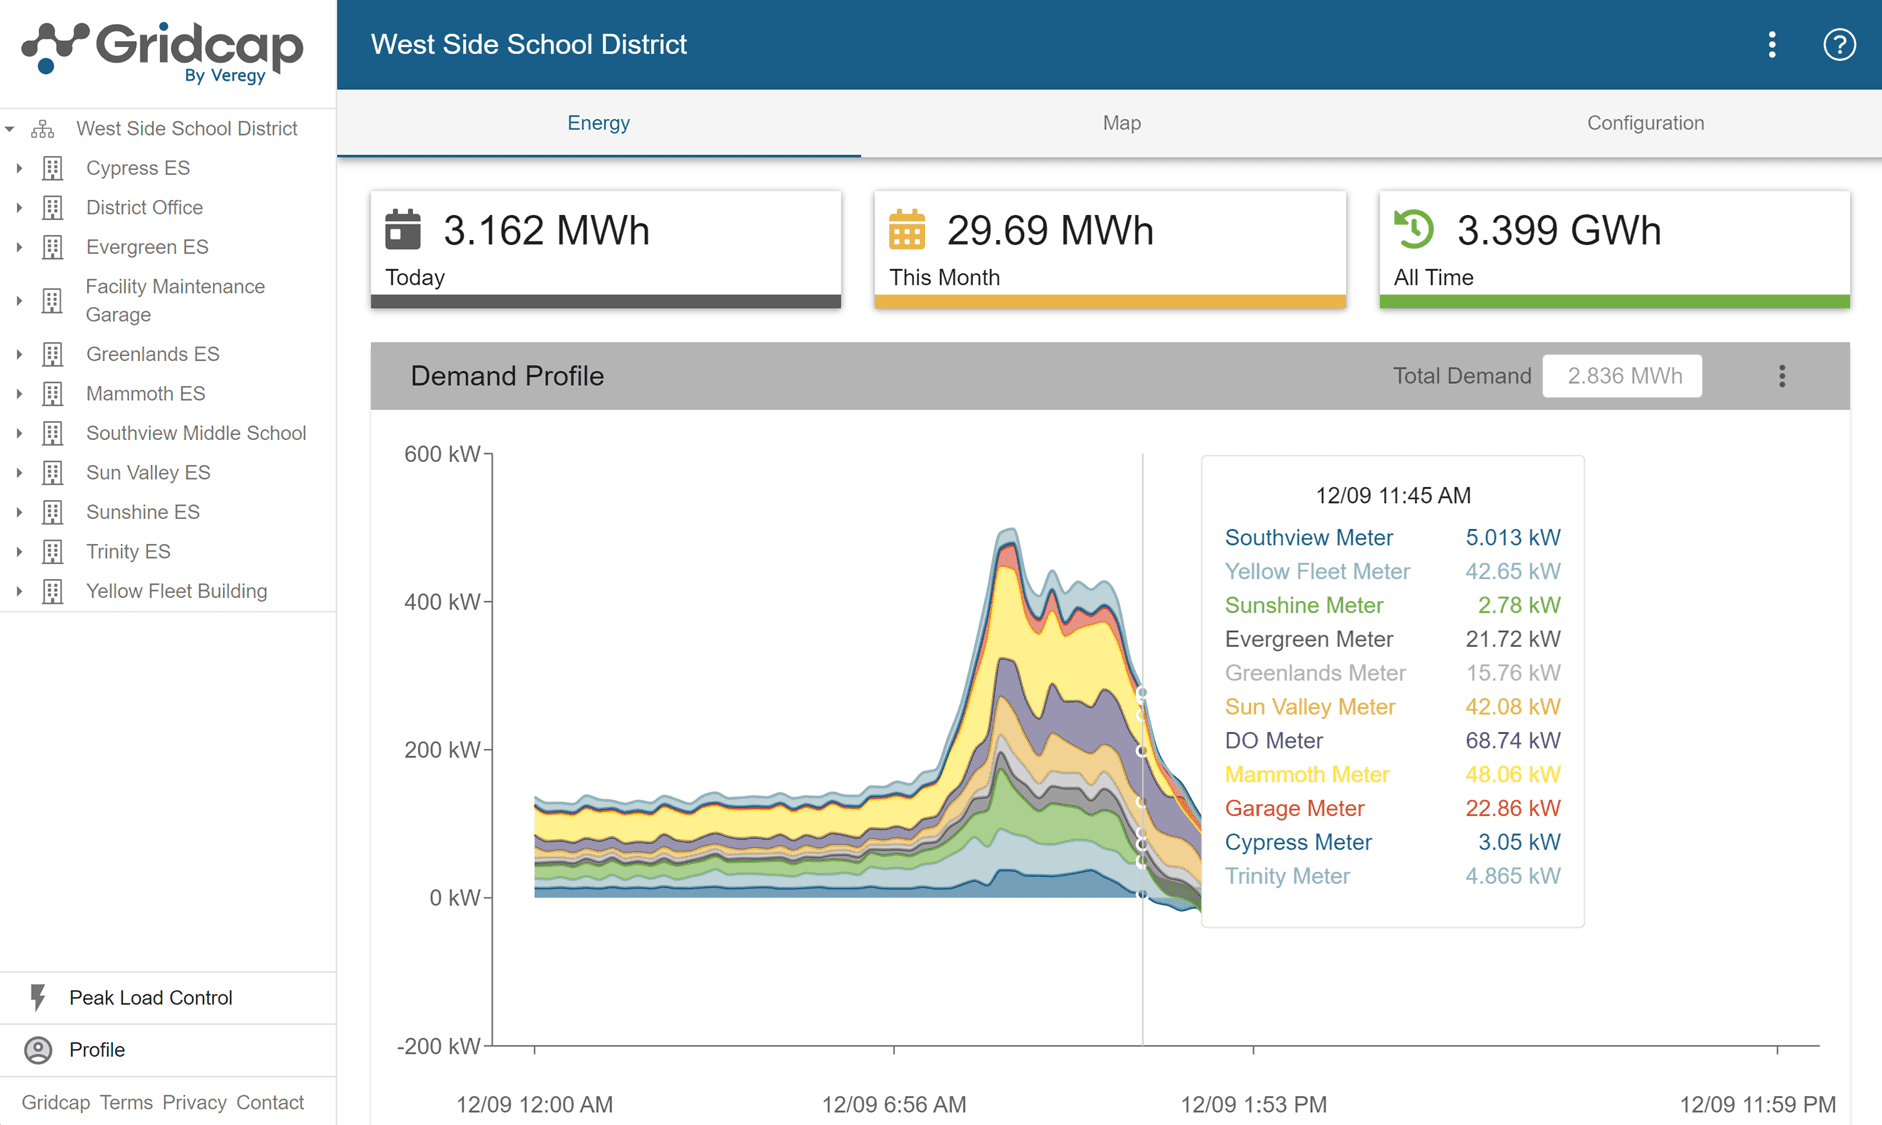Toggle Yellow Fleet Meter in the tooltip legend

(1317, 571)
